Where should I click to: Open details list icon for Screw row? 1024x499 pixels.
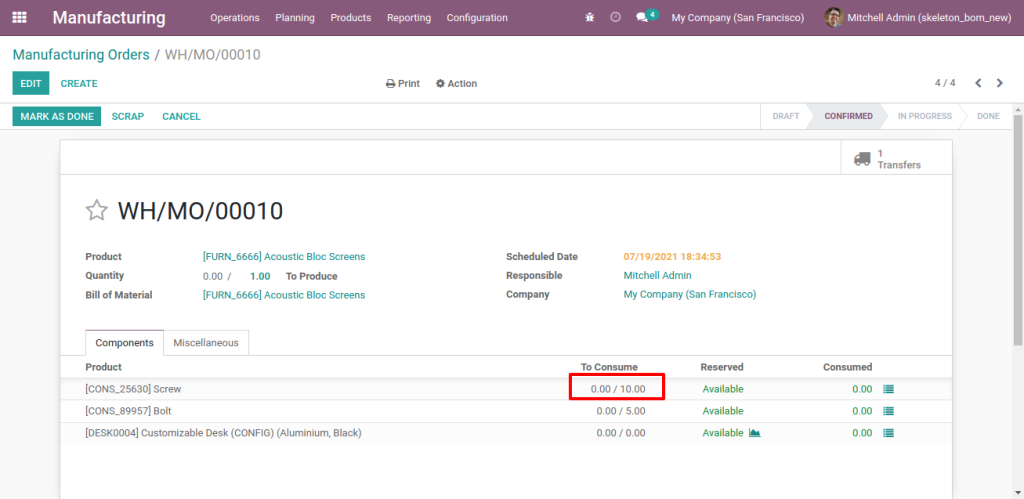888,389
